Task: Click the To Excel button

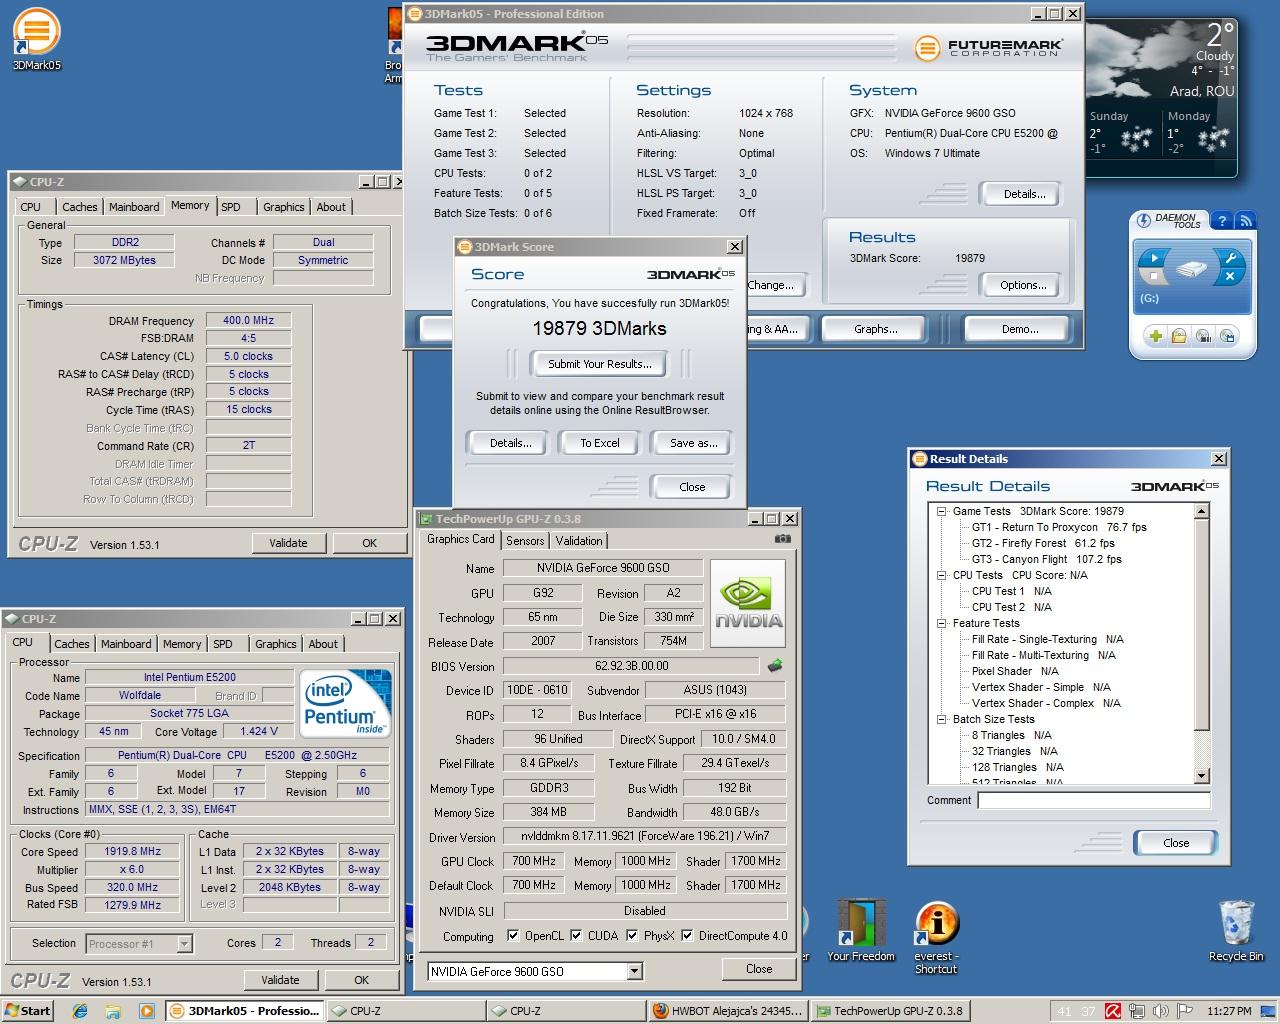Action: point(600,443)
